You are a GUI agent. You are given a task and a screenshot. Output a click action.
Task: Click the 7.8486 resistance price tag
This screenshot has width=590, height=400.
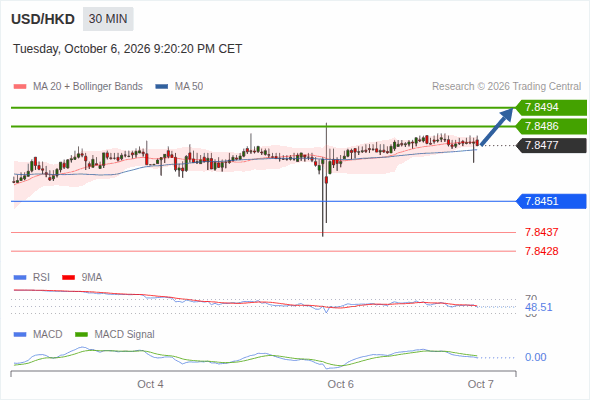coord(551,126)
